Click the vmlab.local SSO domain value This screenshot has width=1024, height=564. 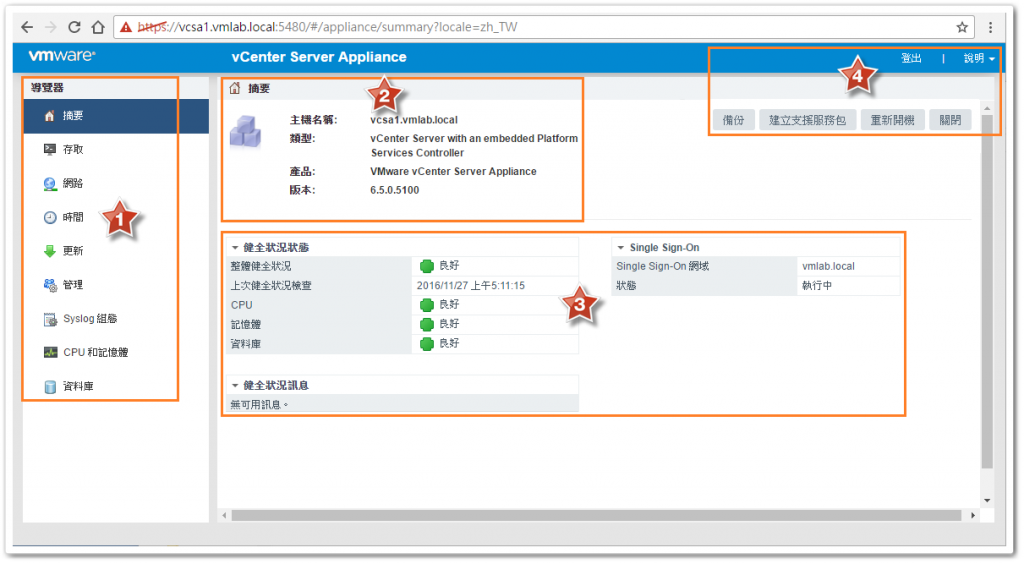(x=828, y=266)
